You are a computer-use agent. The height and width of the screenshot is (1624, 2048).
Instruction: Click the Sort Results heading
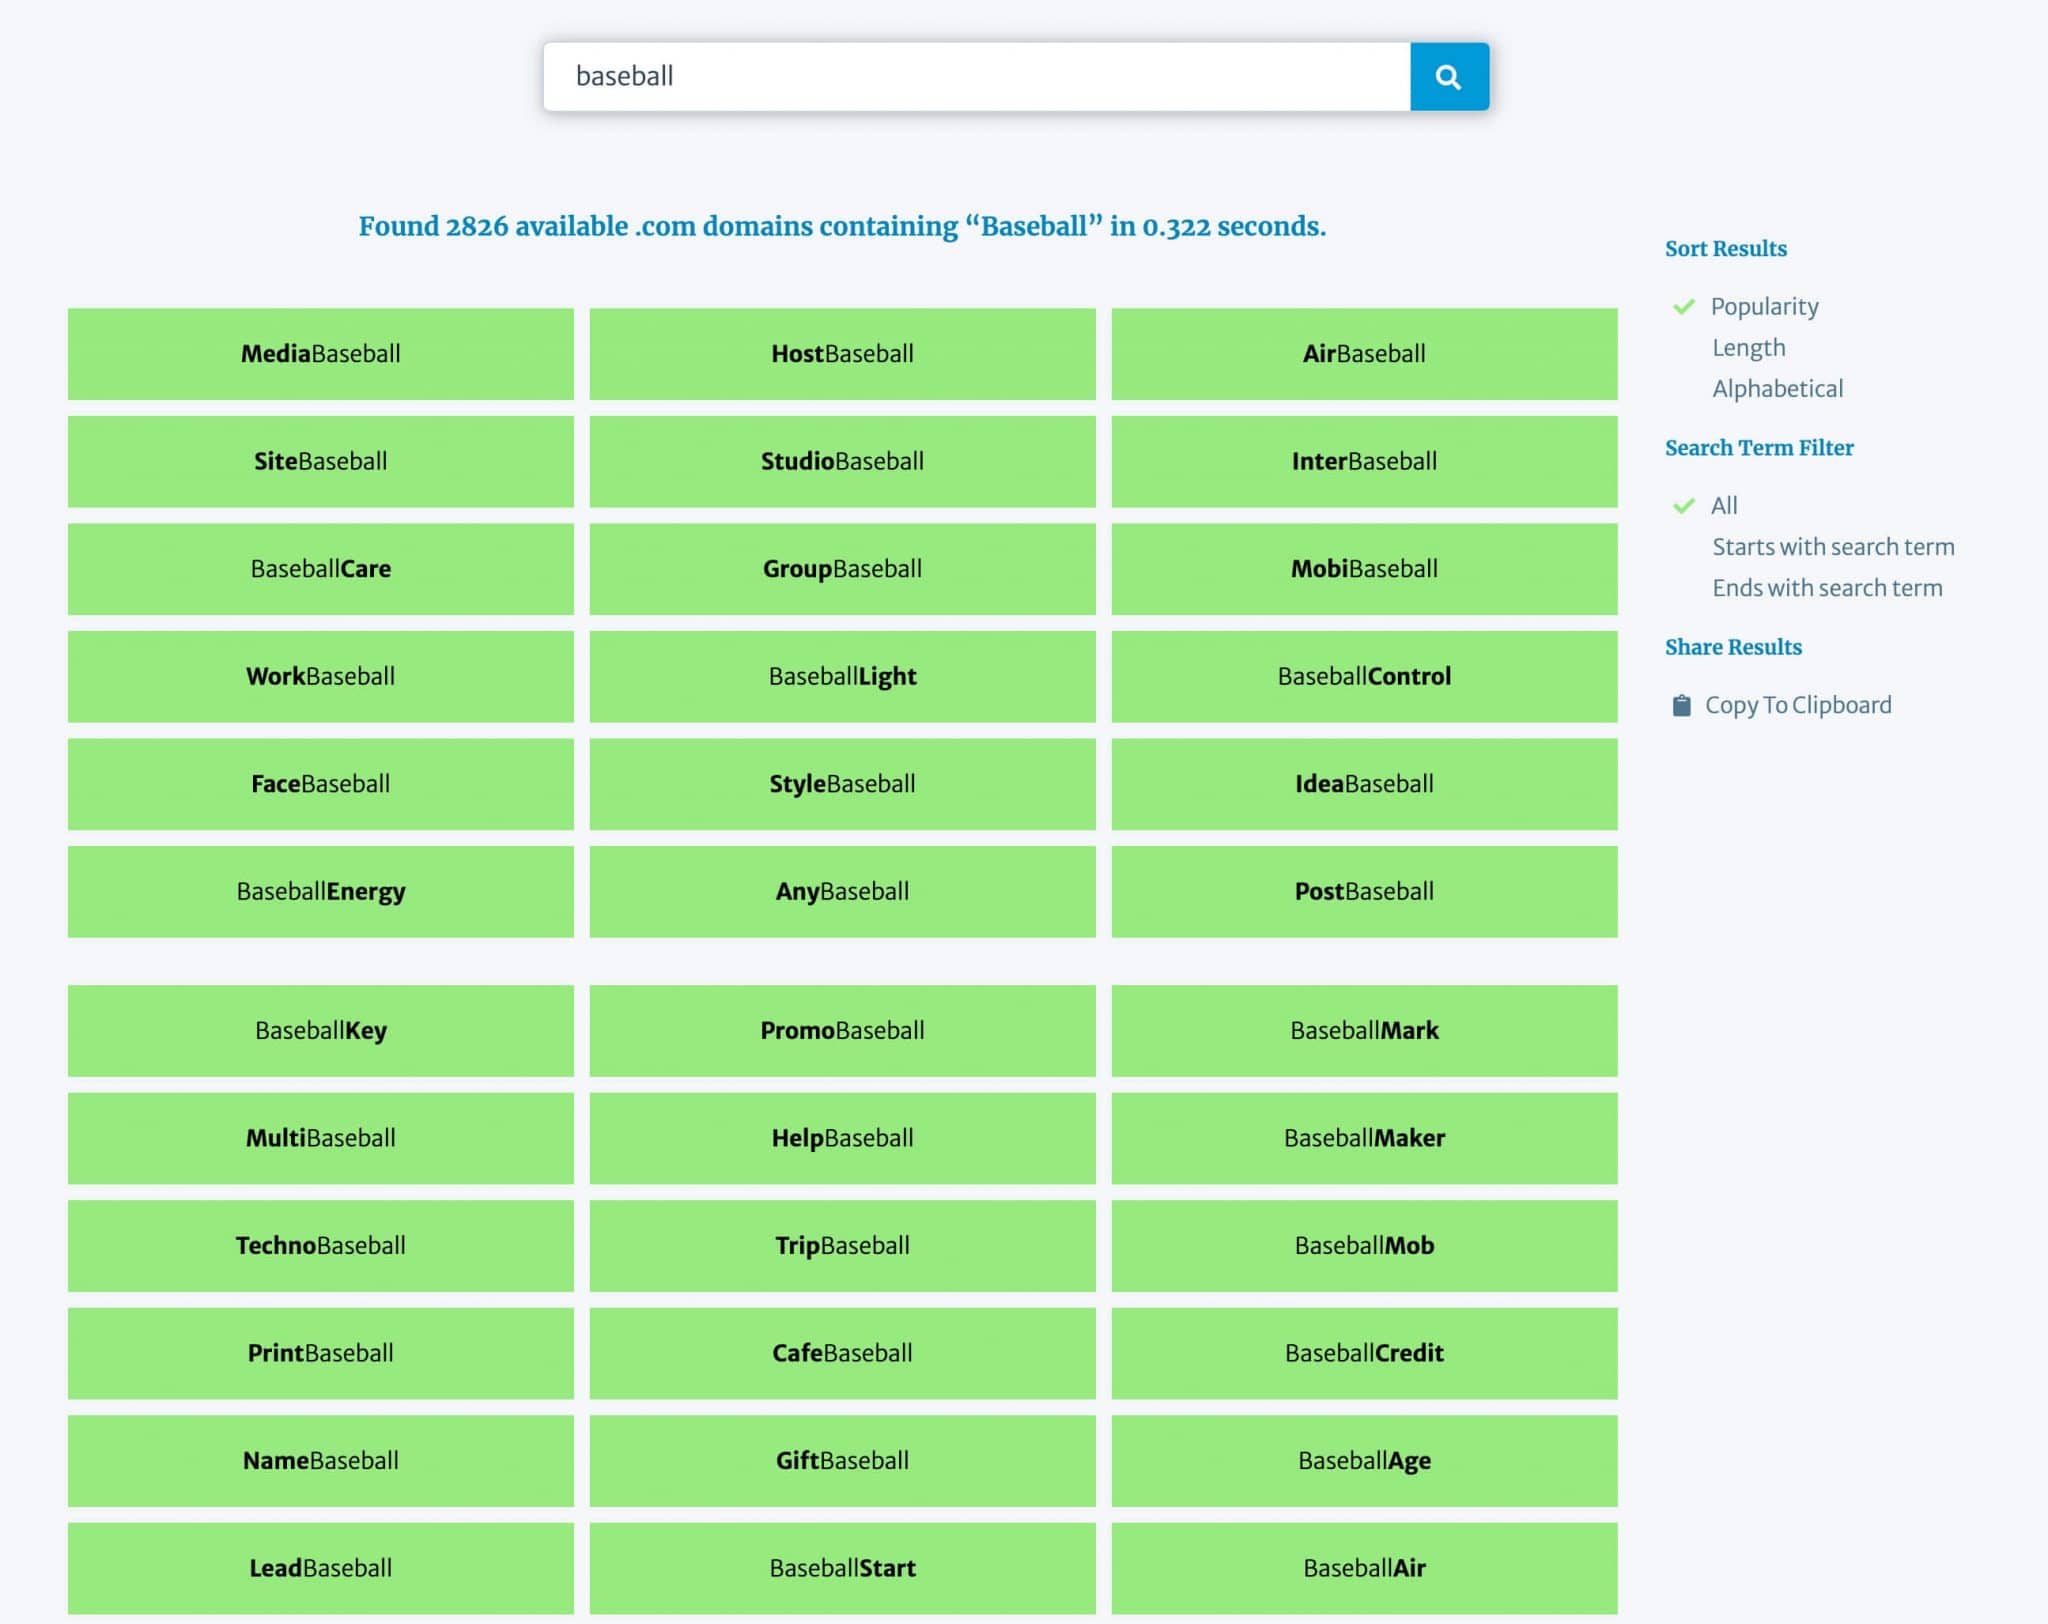(x=1726, y=248)
